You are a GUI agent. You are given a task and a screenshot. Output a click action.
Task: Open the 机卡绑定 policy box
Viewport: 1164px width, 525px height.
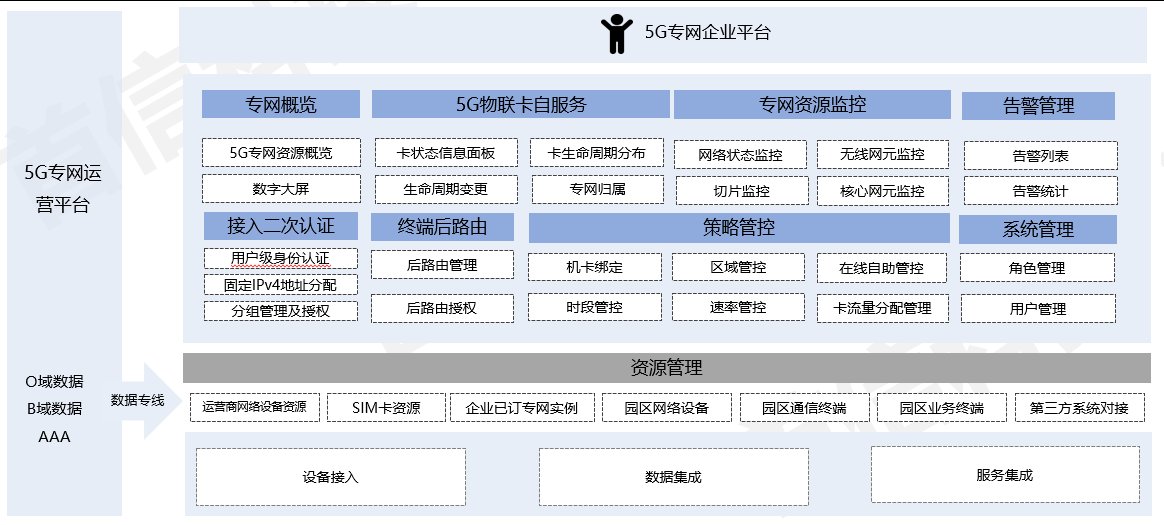pos(594,267)
